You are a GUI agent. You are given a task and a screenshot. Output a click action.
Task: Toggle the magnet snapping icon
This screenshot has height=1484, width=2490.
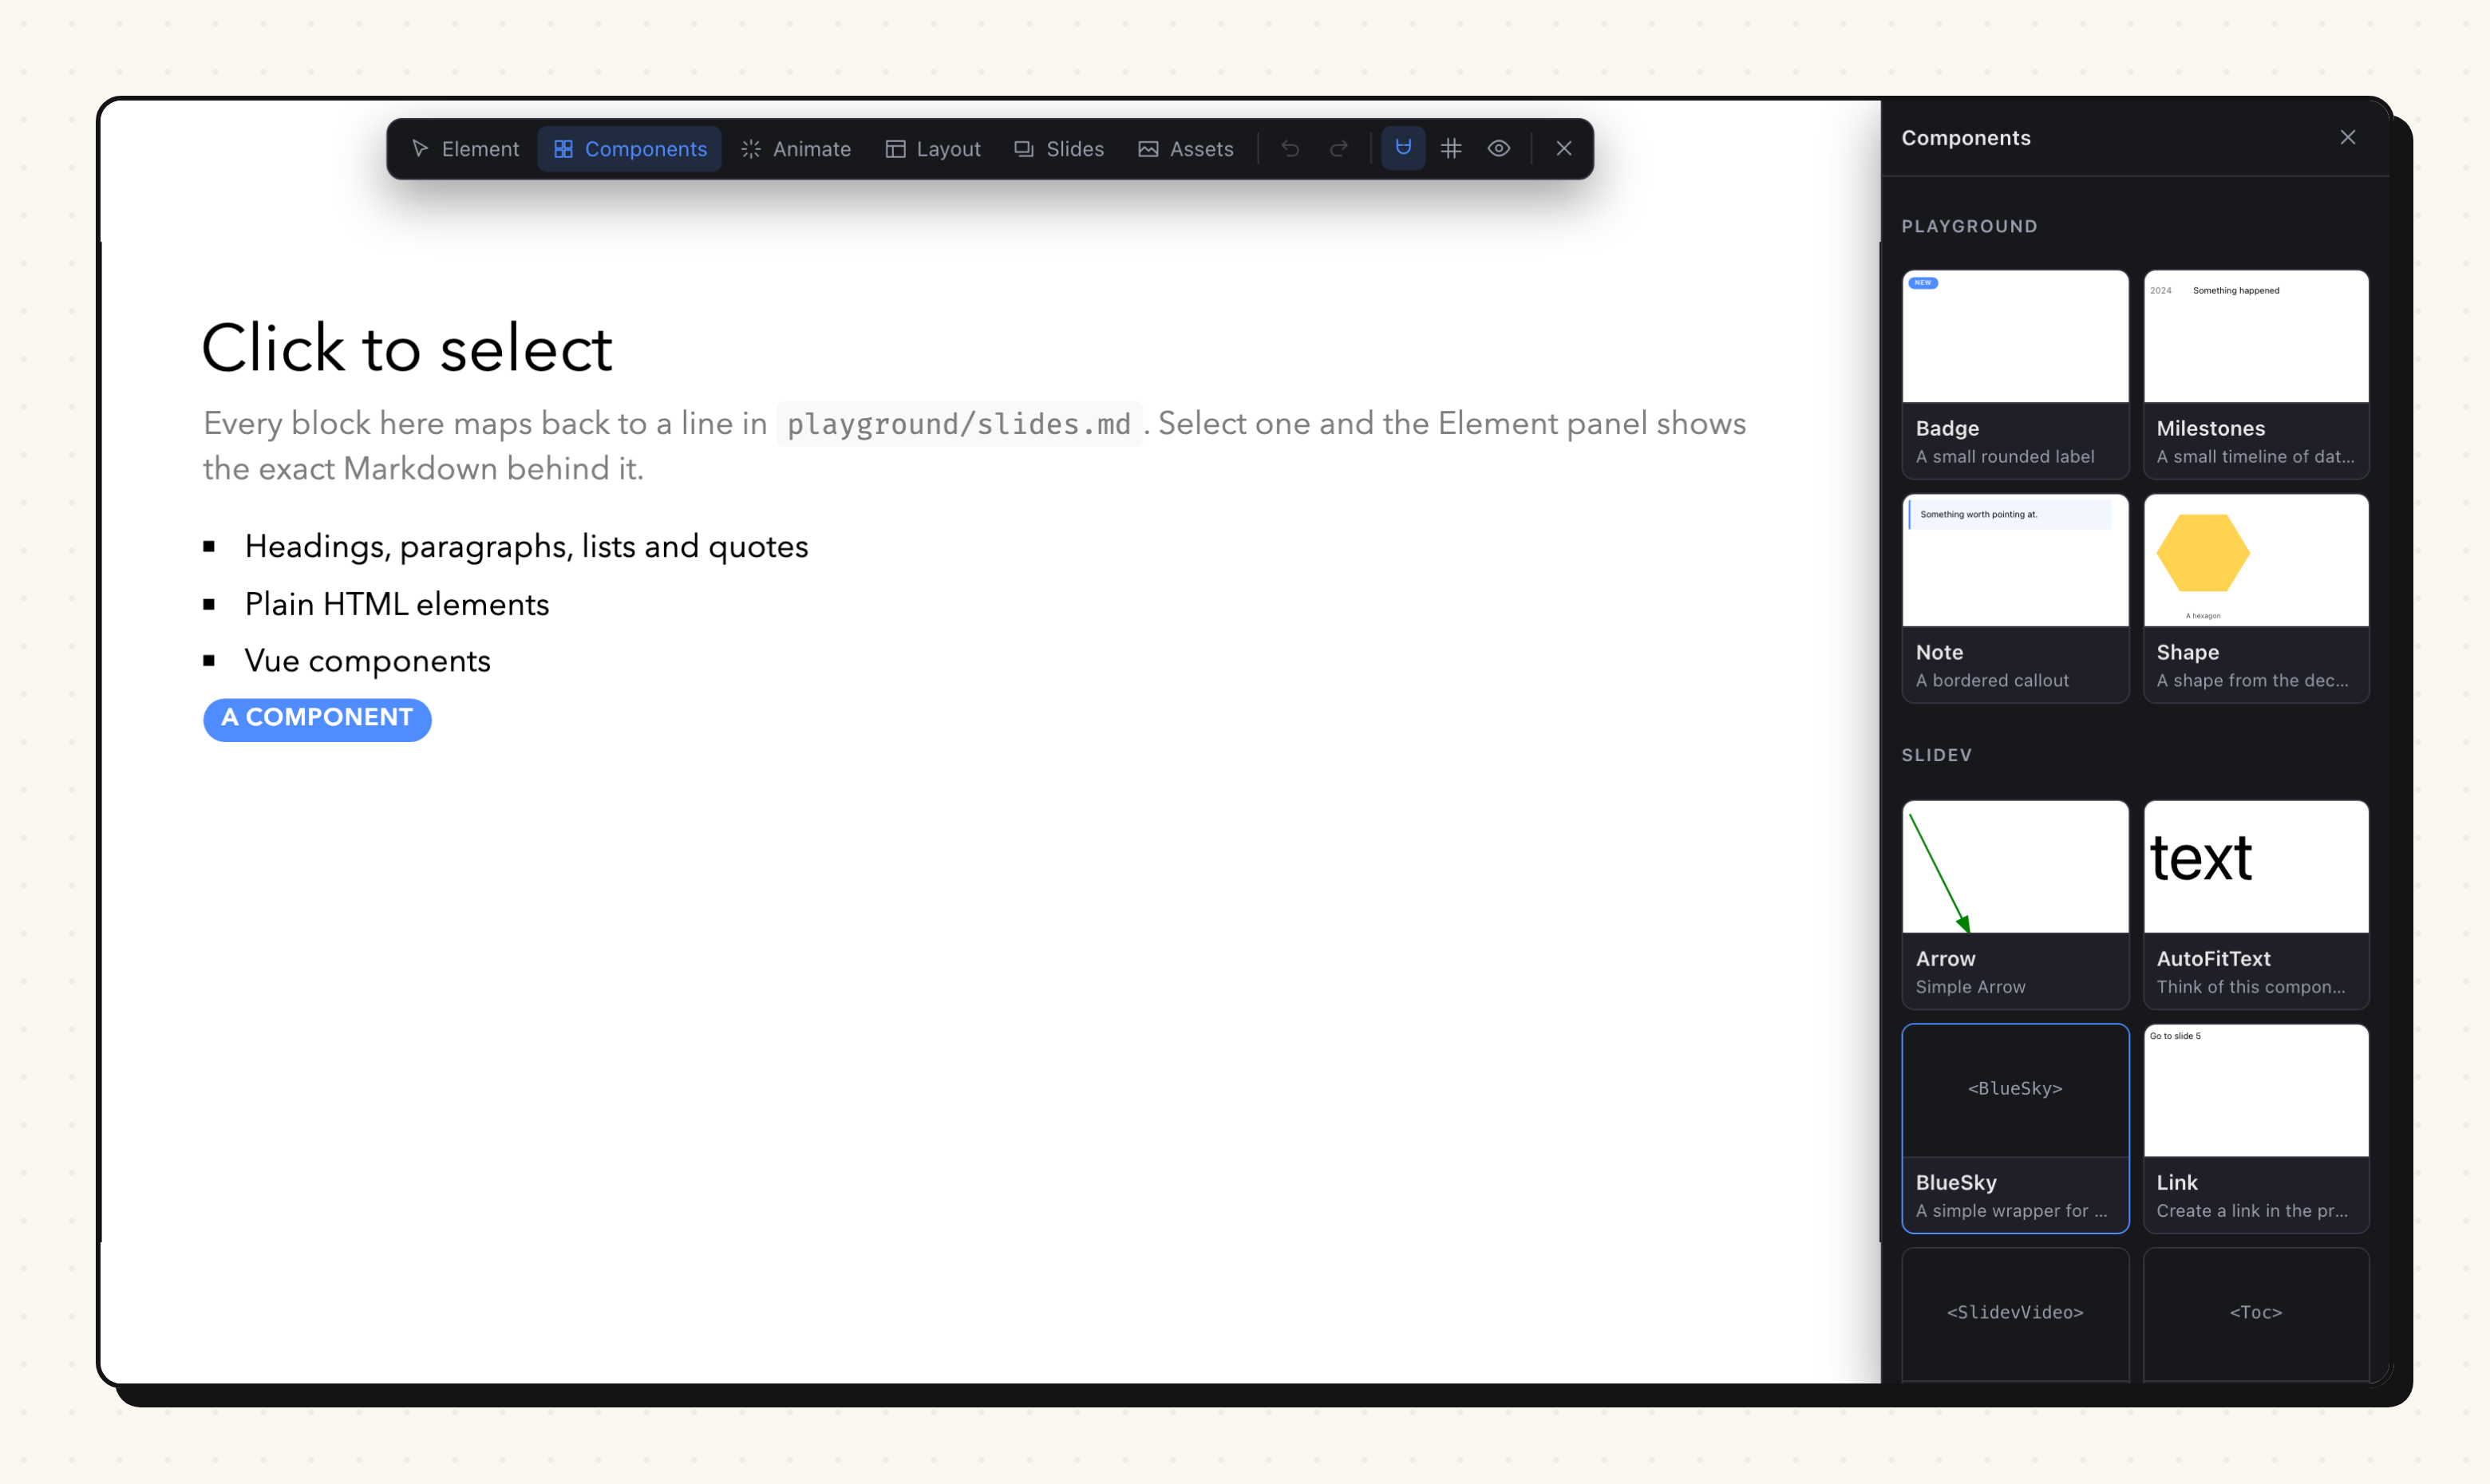pyautogui.click(x=1403, y=148)
